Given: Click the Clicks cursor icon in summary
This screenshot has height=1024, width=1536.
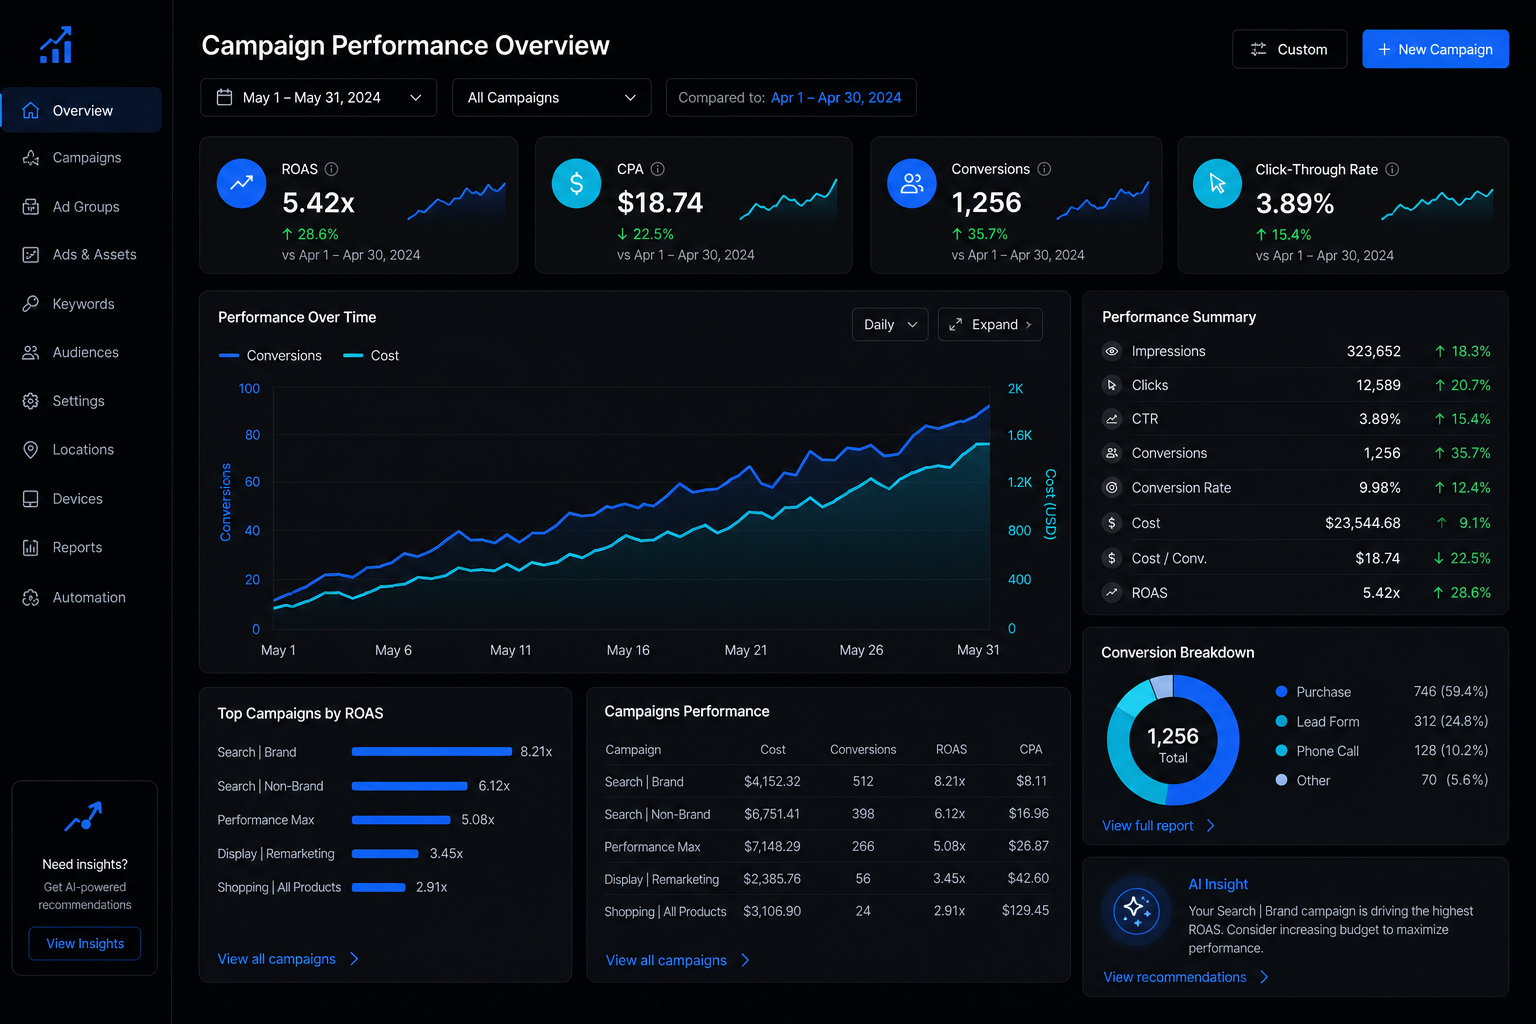Looking at the screenshot, I should 1112,385.
